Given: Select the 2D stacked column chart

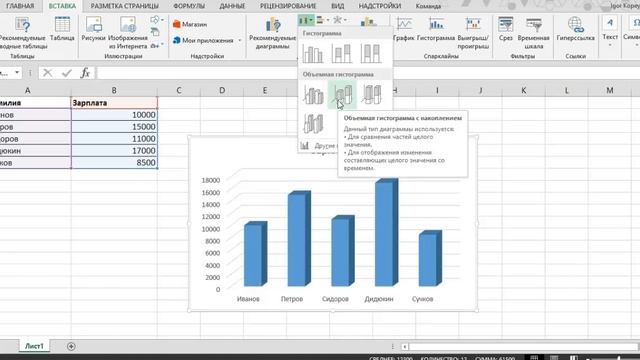Looking at the screenshot, I should point(342,53).
